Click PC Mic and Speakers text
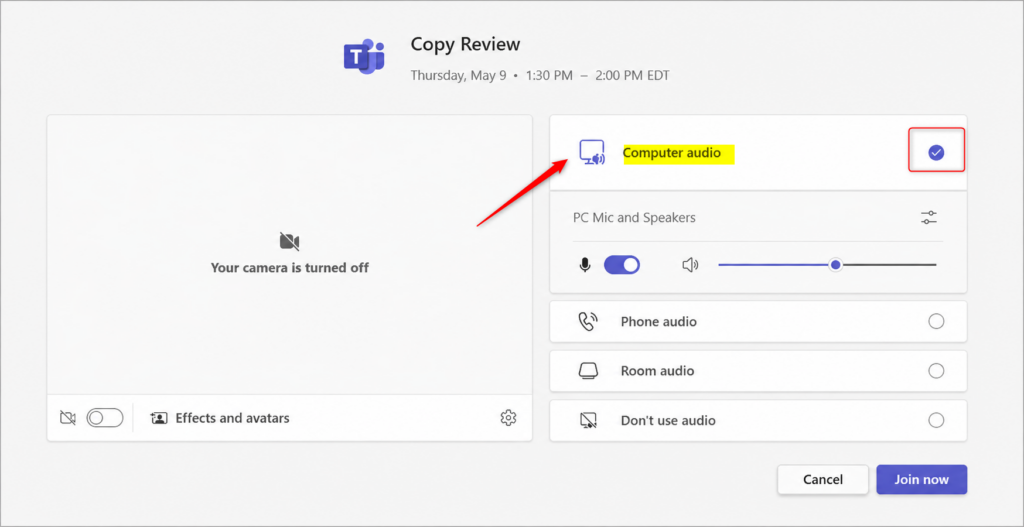Viewport: 1024px width, 527px height. click(634, 217)
